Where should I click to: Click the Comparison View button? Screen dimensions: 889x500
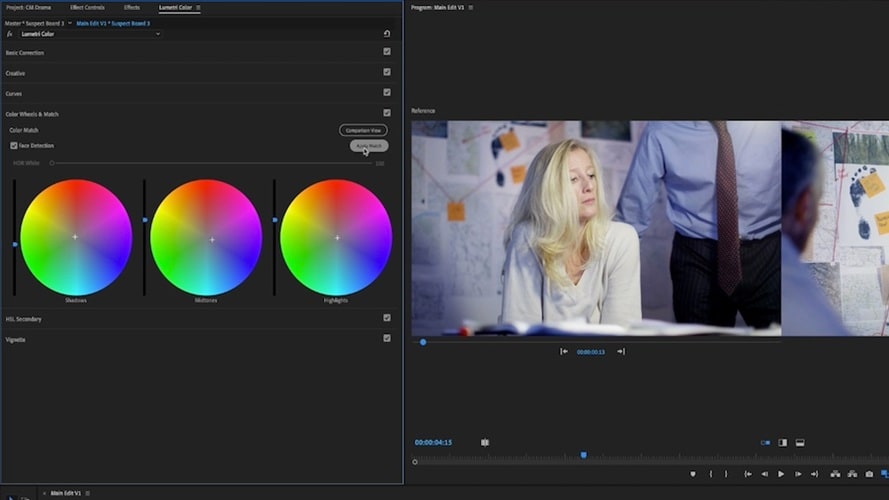click(363, 130)
